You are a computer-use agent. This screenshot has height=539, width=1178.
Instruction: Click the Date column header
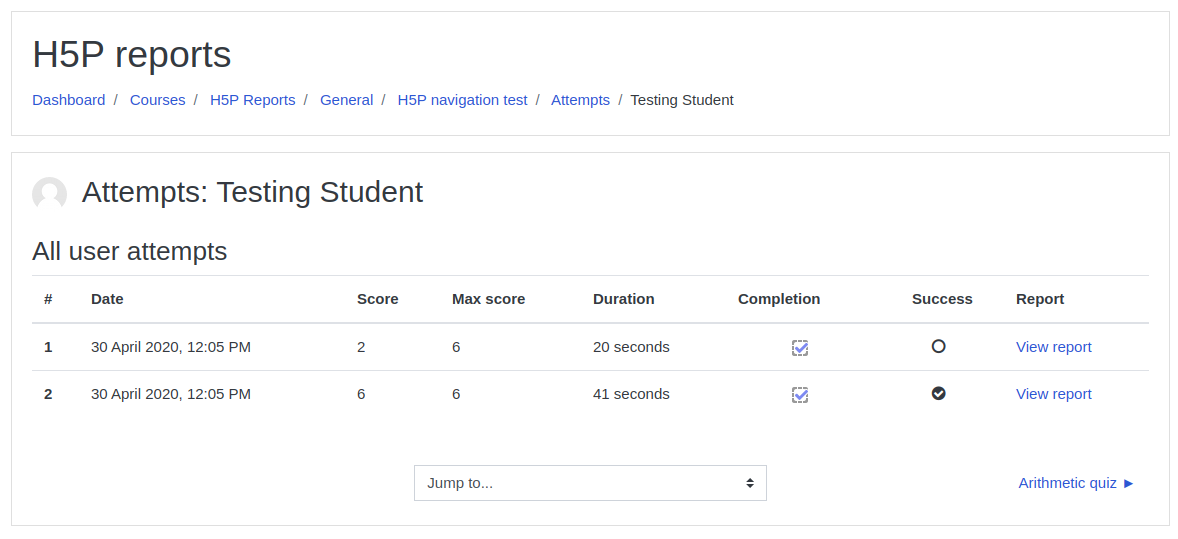(107, 299)
